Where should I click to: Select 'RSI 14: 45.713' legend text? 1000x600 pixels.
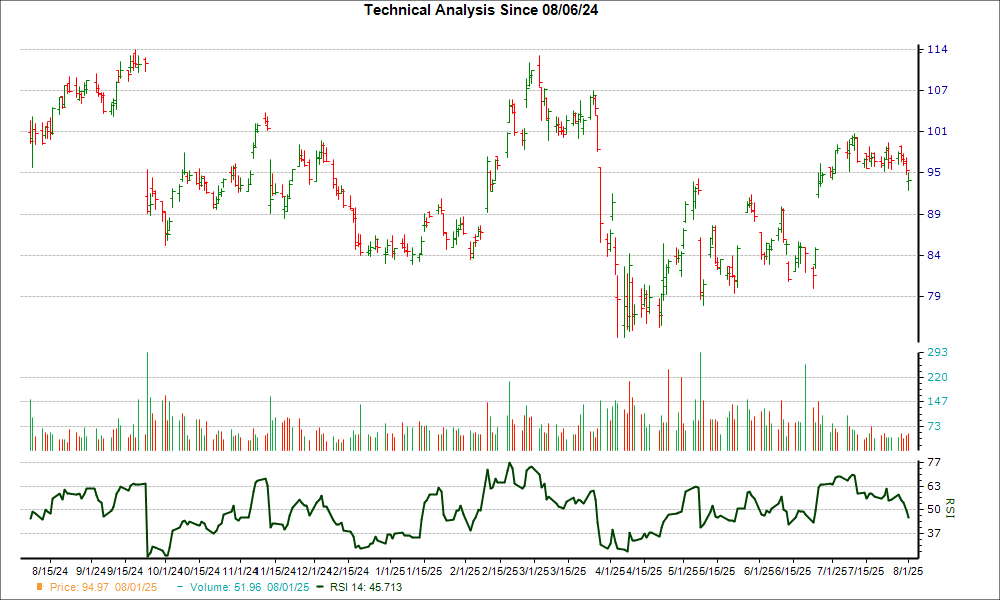click(366, 587)
